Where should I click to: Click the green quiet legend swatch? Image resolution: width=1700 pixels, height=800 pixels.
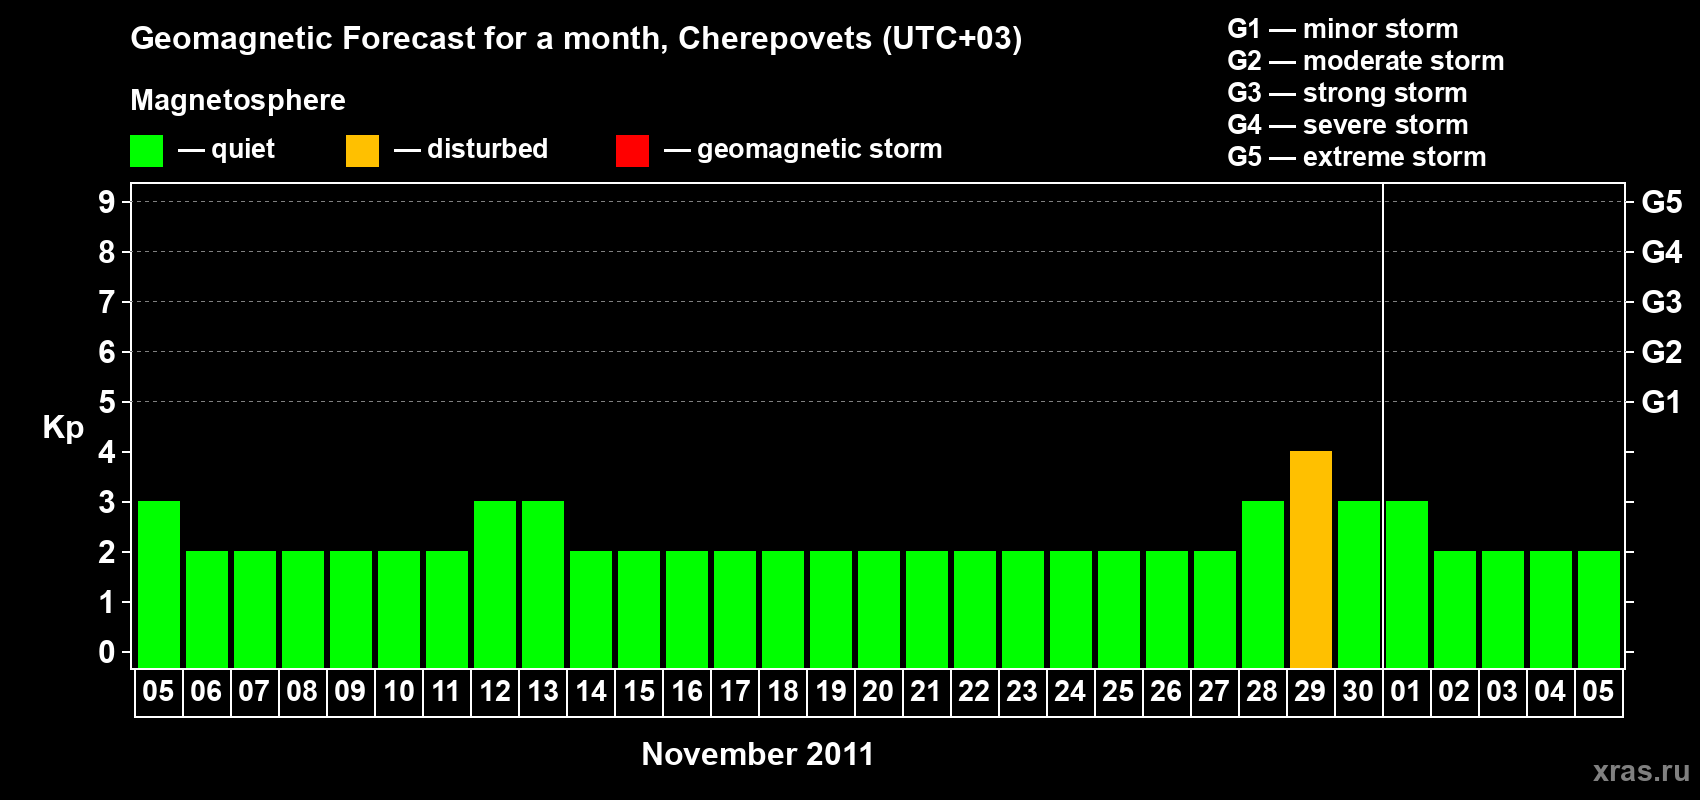146,151
